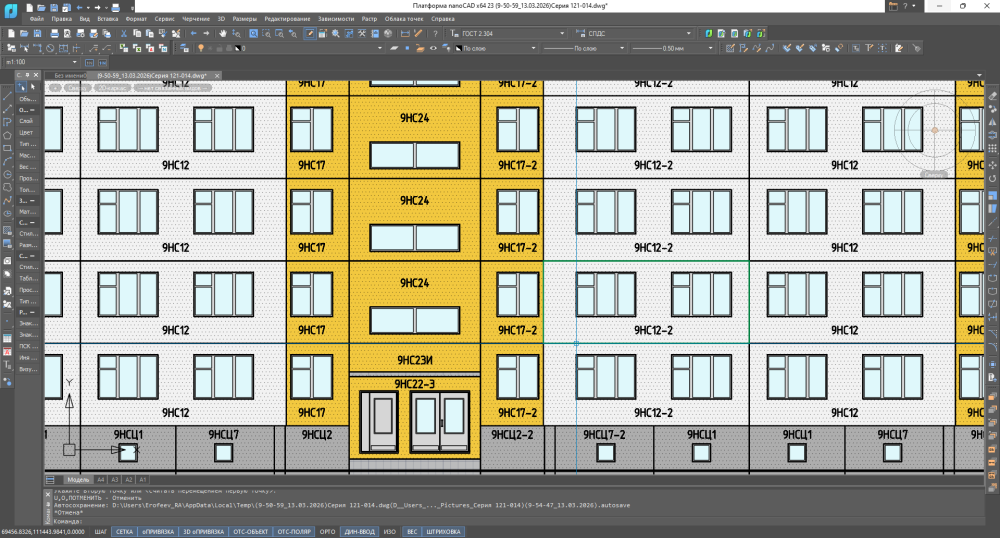
Task: Click the layer eye isolate icon
Action: tap(433, 48)
